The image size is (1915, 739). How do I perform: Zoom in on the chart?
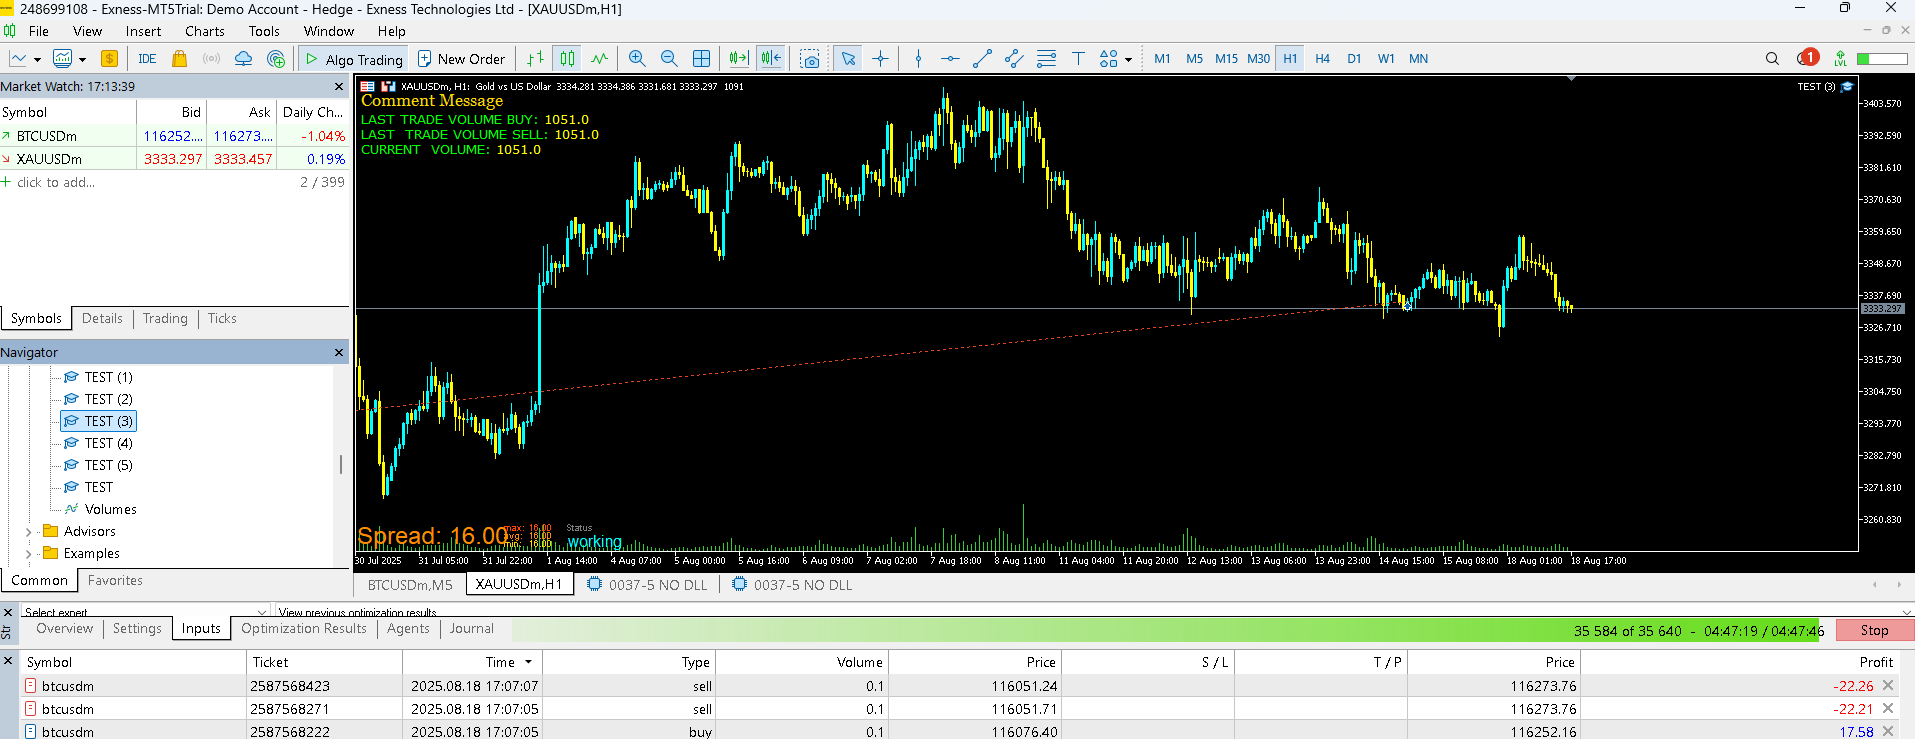[x=637, y=59]
